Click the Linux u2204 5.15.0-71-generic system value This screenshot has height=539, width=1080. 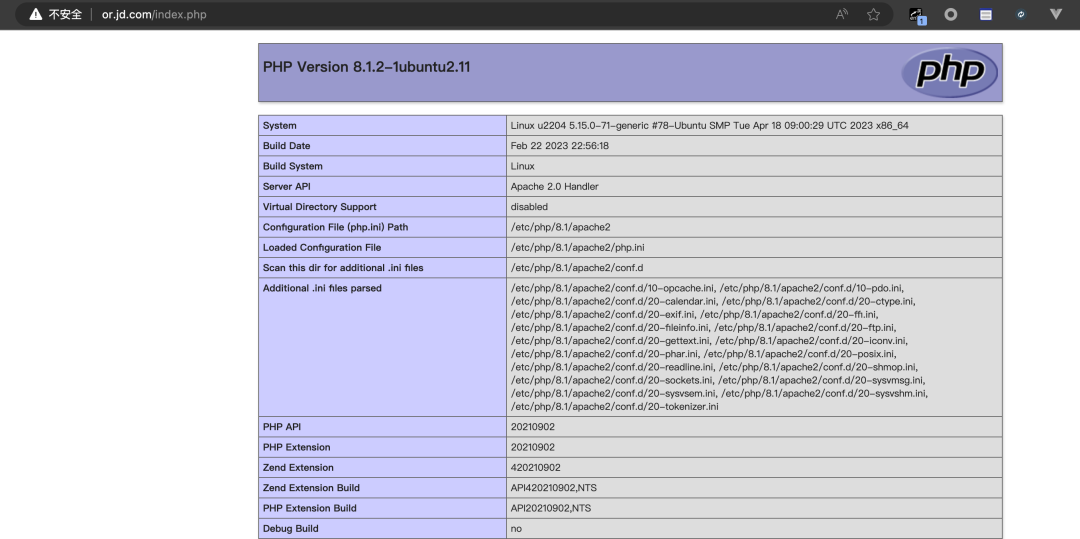pyautogui.click(x=709, y=126)
